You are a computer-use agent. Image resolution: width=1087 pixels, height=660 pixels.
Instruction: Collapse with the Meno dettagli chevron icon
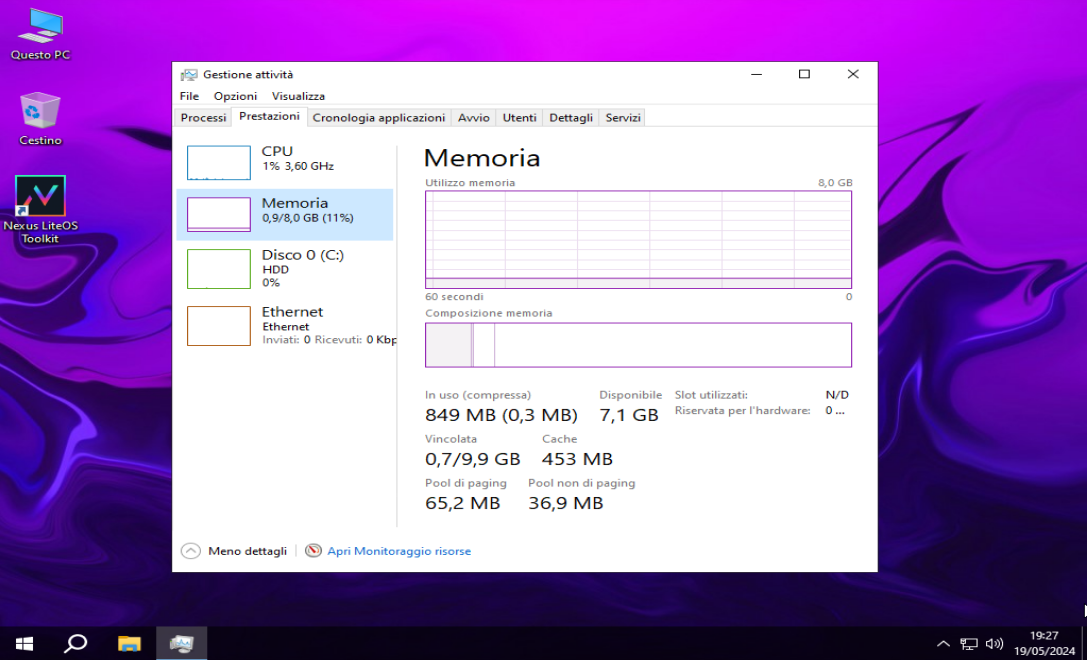point(190,551)
